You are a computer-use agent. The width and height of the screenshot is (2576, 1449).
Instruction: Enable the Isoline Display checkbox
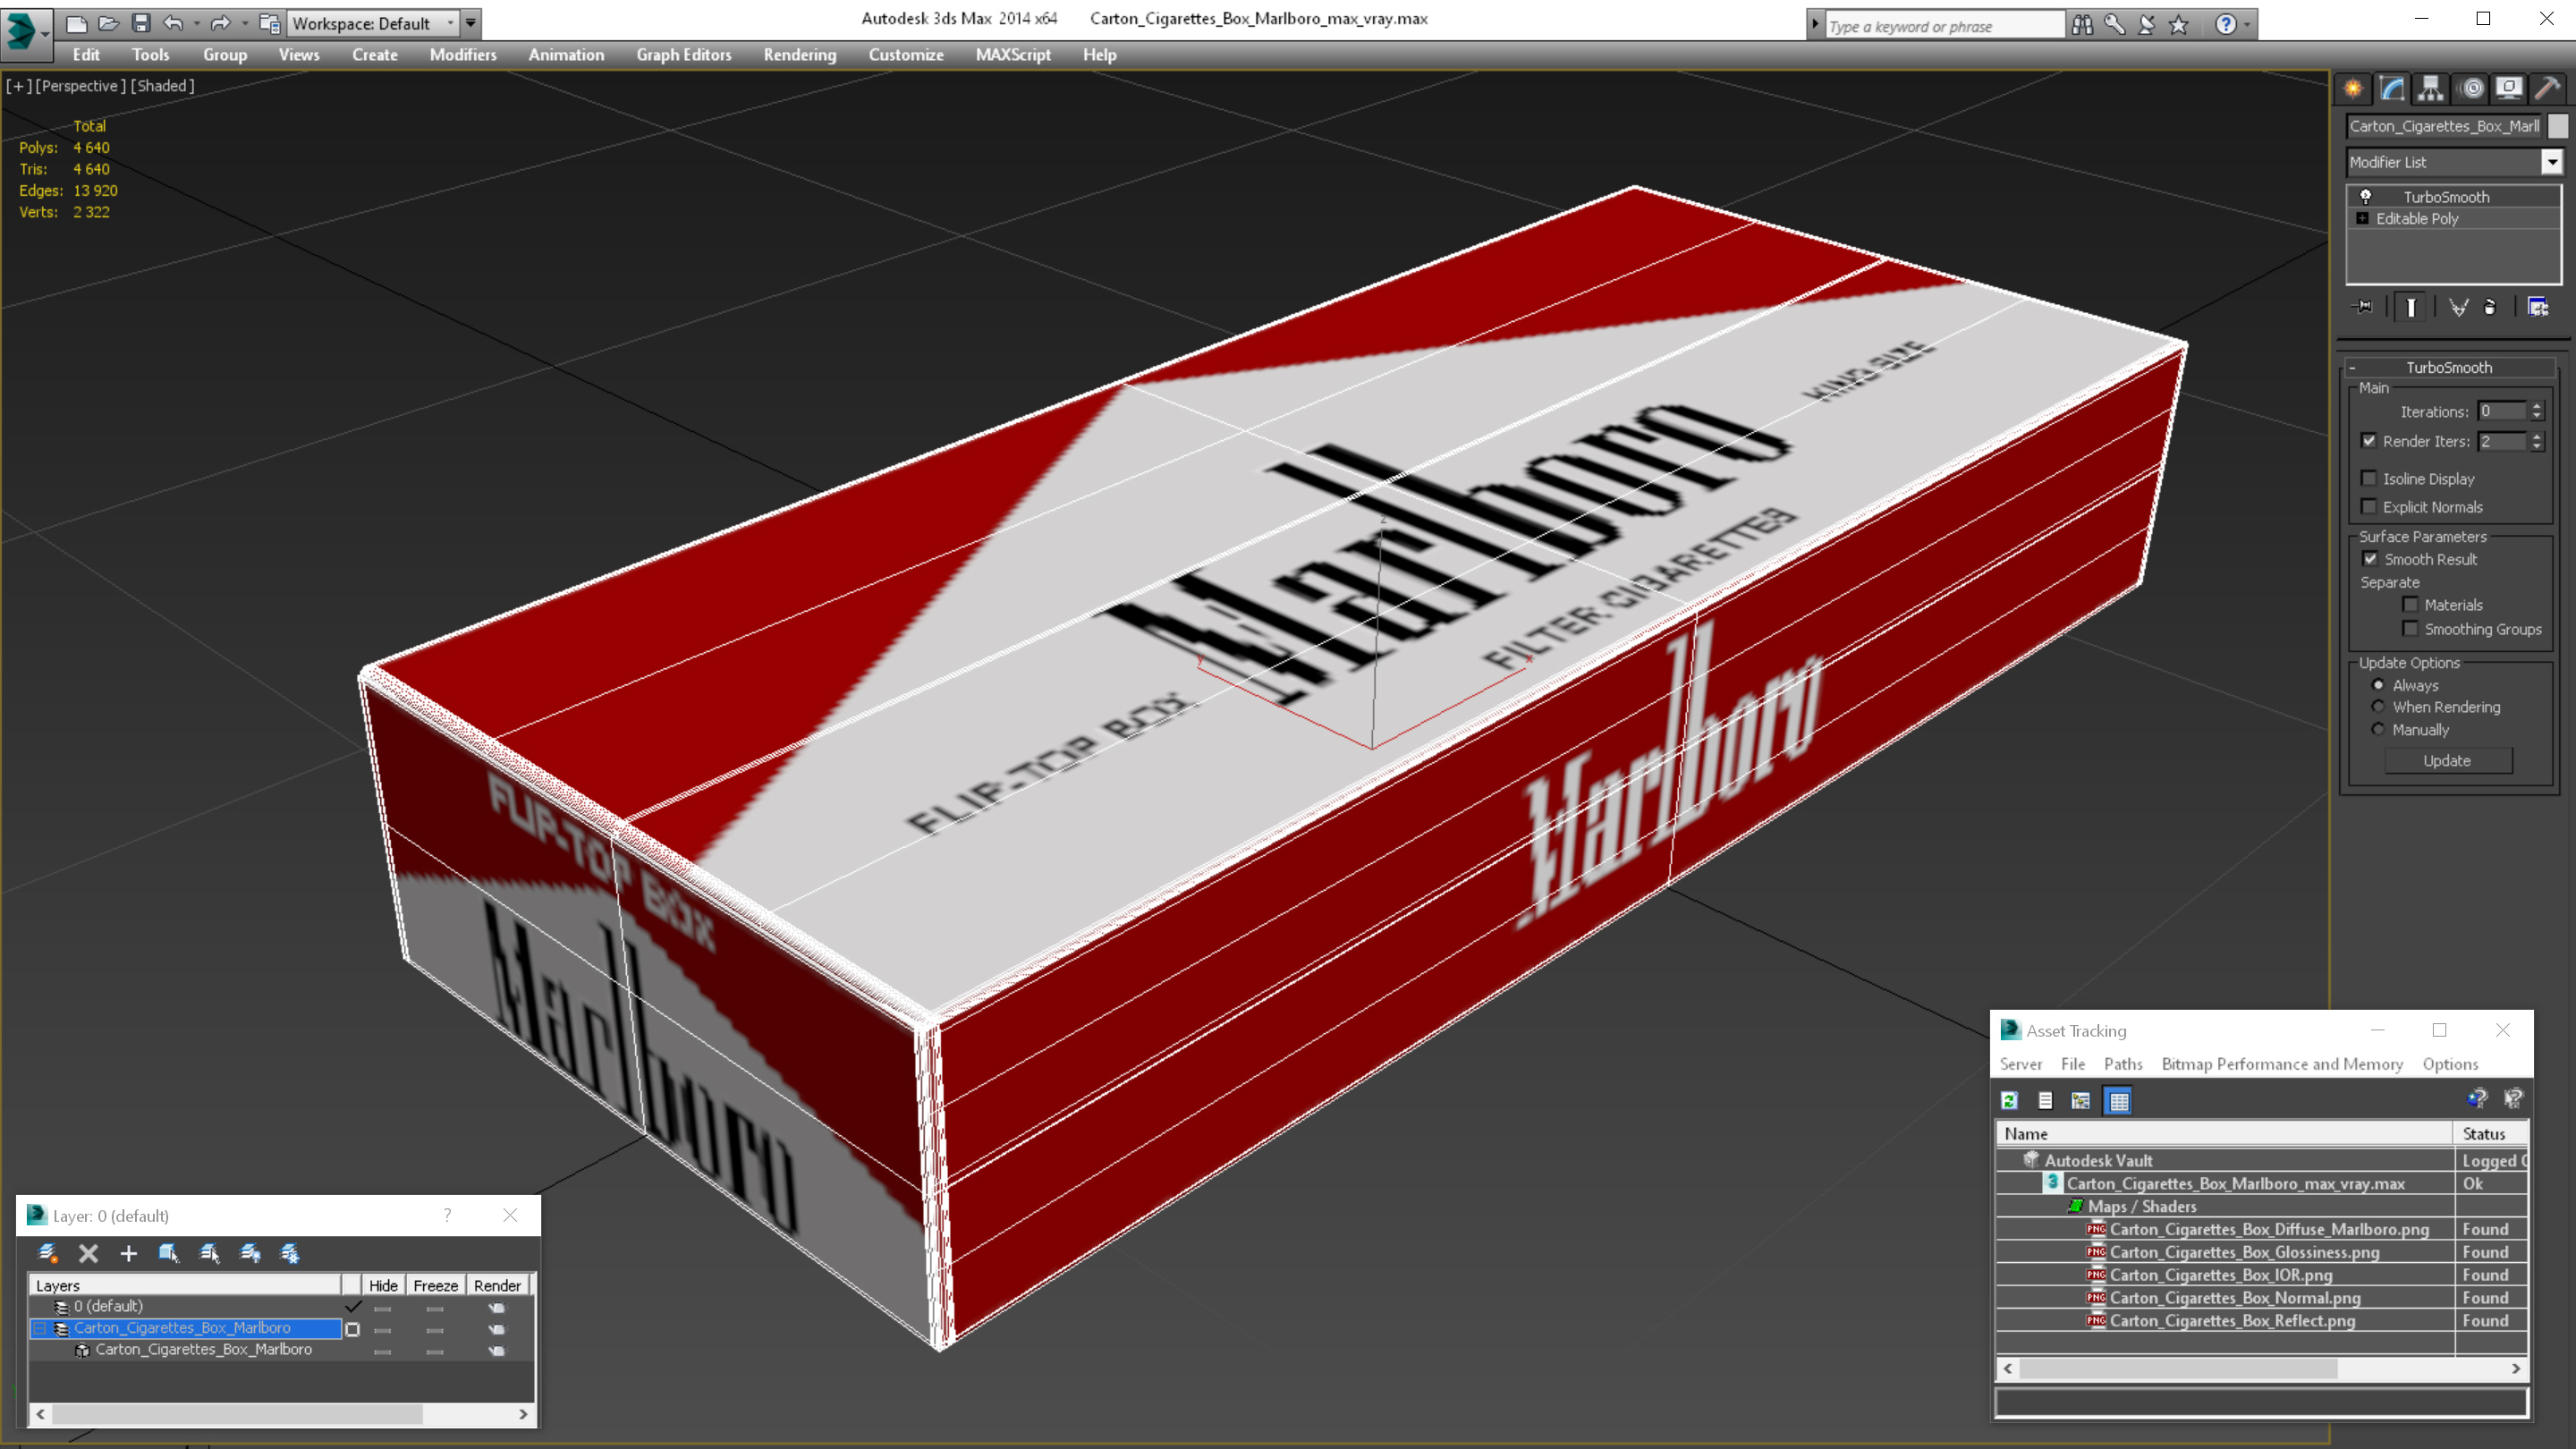[2369, 479]
